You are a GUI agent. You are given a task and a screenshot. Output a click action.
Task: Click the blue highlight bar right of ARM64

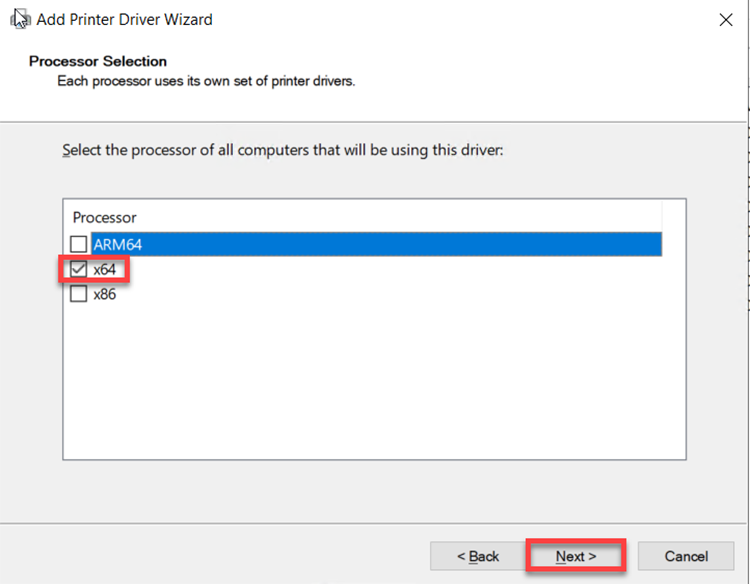pos(400,244)
